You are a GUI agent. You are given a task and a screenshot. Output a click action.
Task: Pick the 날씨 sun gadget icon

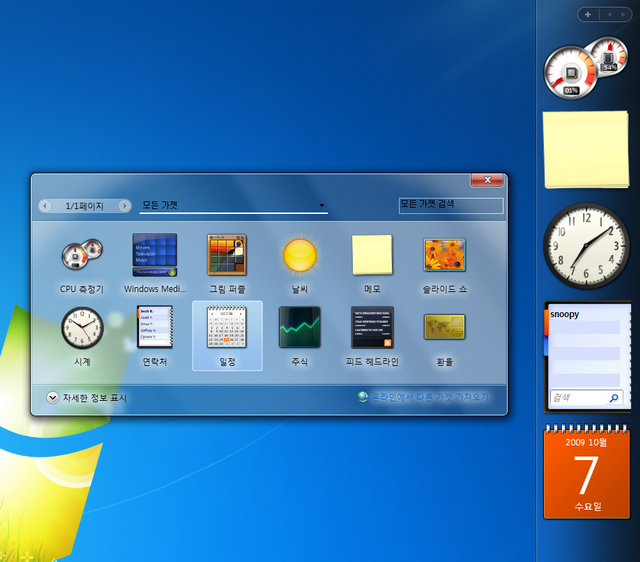(x=300, y=255)
